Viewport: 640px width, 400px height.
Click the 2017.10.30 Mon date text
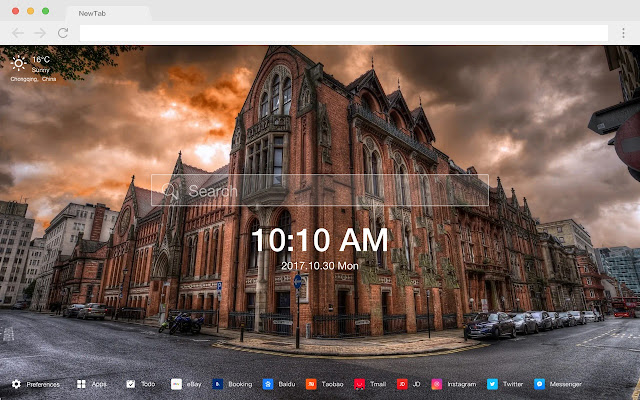320,266
